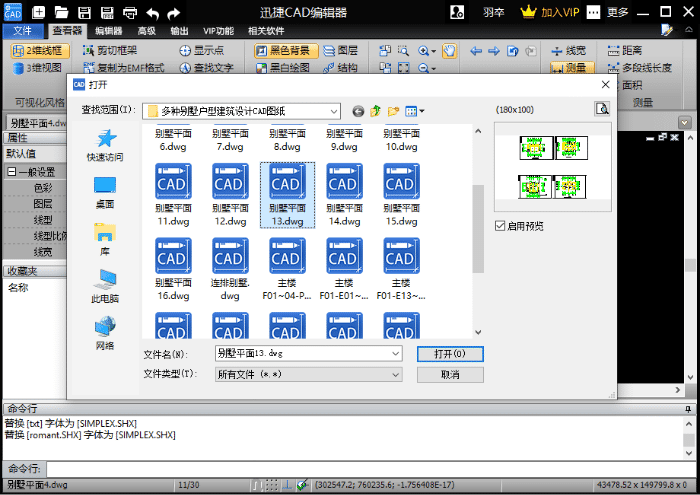Image resolution: width=700 pixels, height=495 pixels.
Task: Click the Open folder icon in title bar
Action: coord(61,12)
